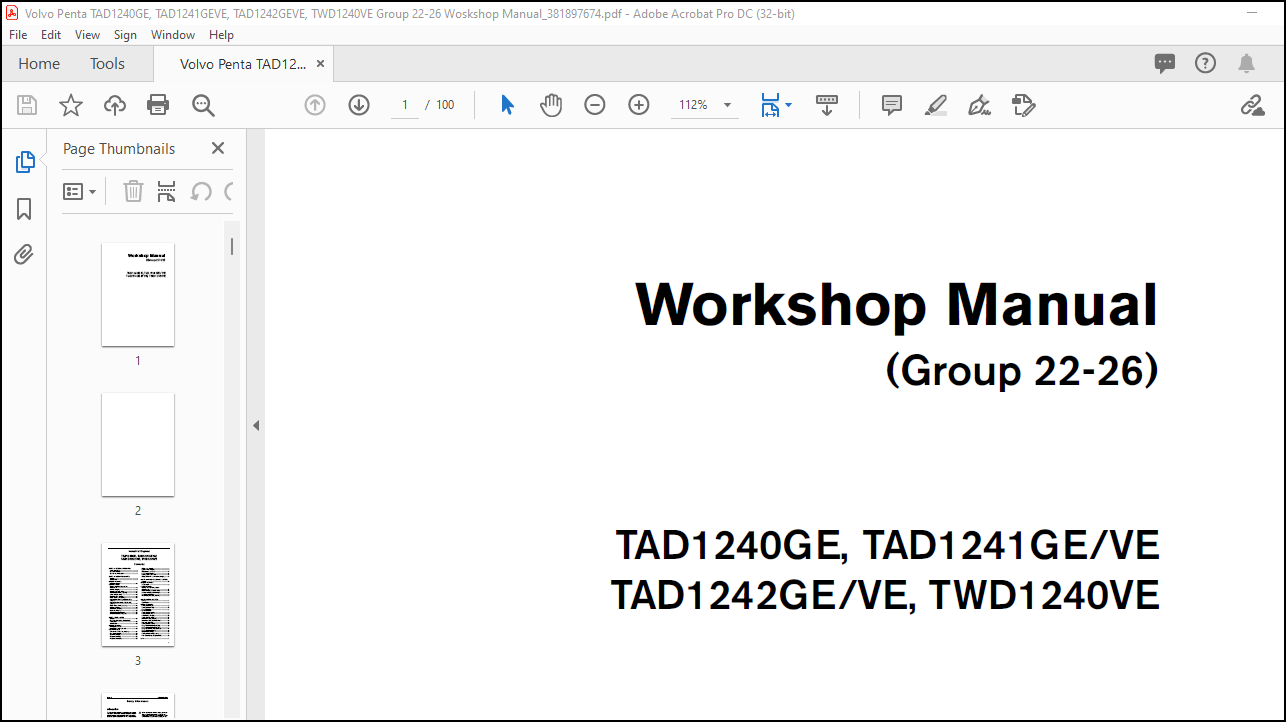Switch to the Tools tab
1286x722 pixels.
[107, 63]
